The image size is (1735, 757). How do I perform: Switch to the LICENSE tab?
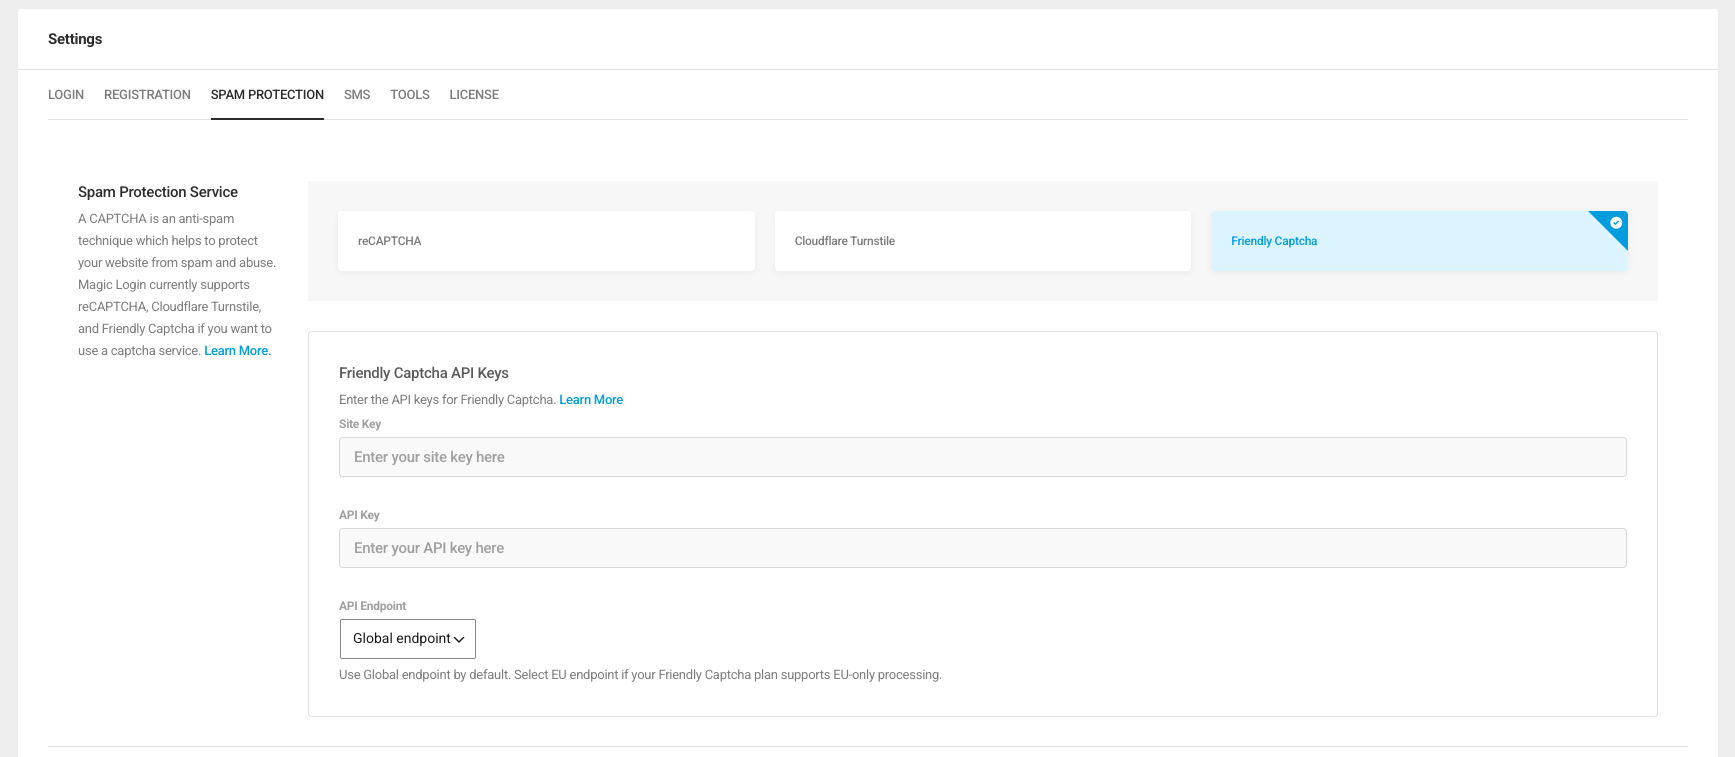point(474,95)
